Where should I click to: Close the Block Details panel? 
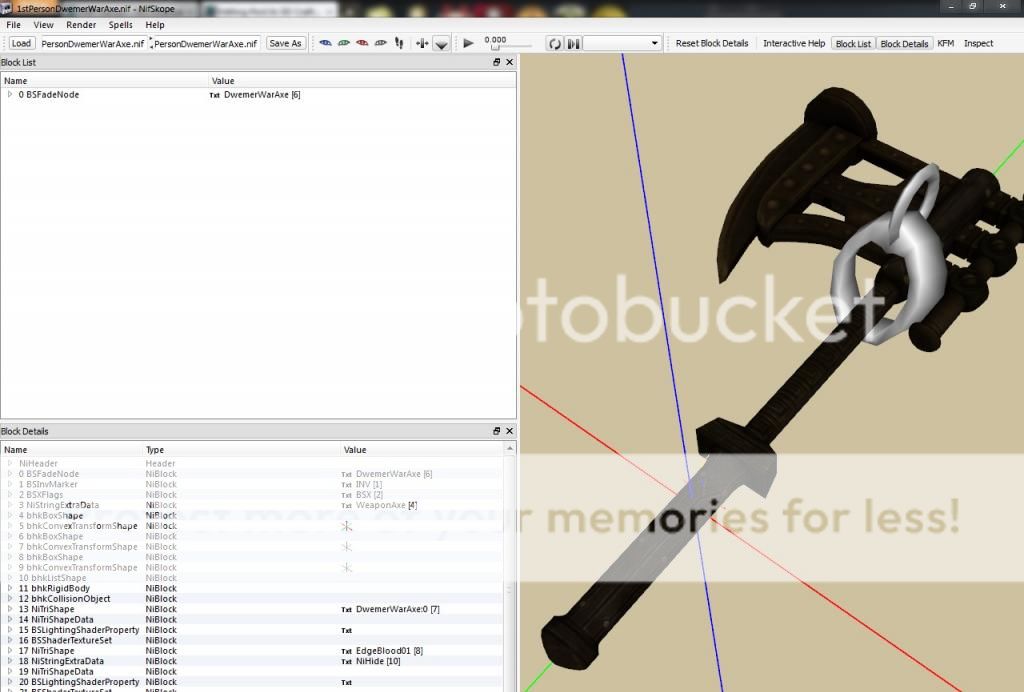click(x=509, y=431)
